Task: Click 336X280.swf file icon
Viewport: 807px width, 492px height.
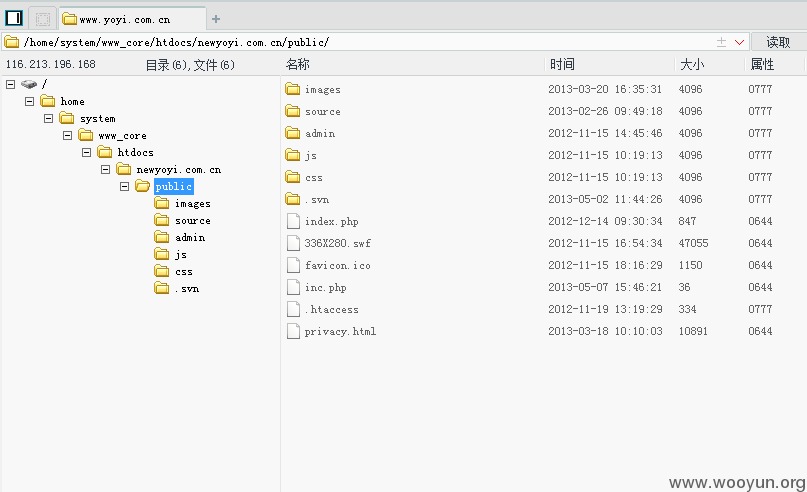Action: pyautogui.click(x=293, y=243)
